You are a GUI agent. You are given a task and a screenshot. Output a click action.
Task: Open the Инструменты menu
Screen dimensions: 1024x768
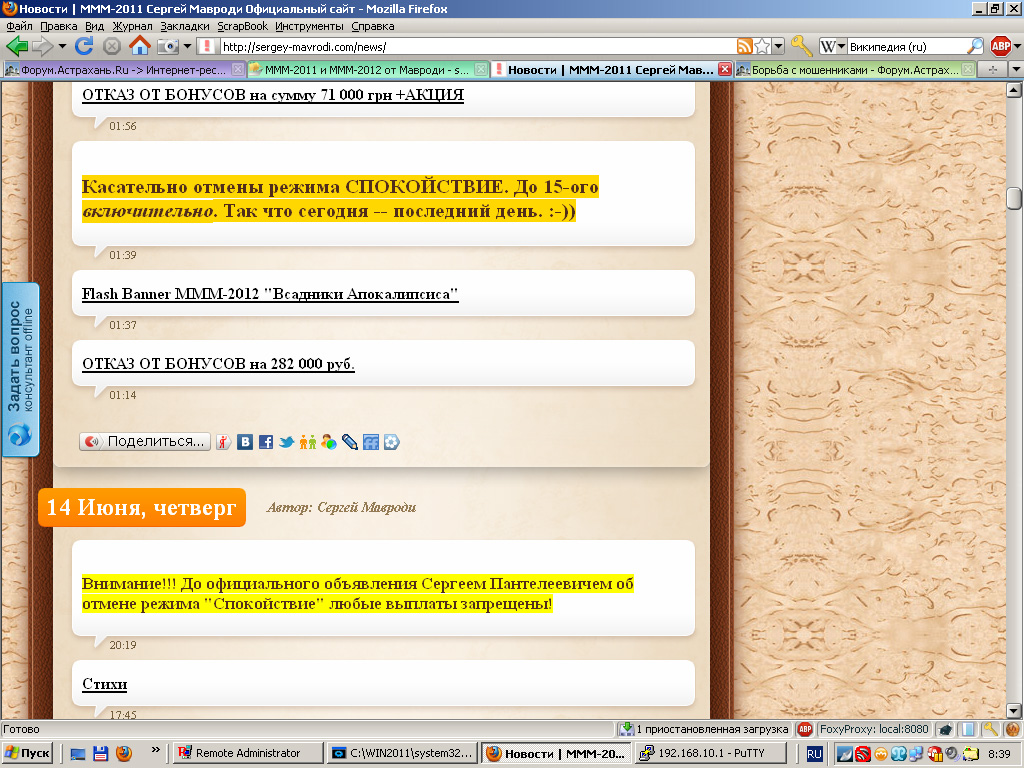pos(309,26)
